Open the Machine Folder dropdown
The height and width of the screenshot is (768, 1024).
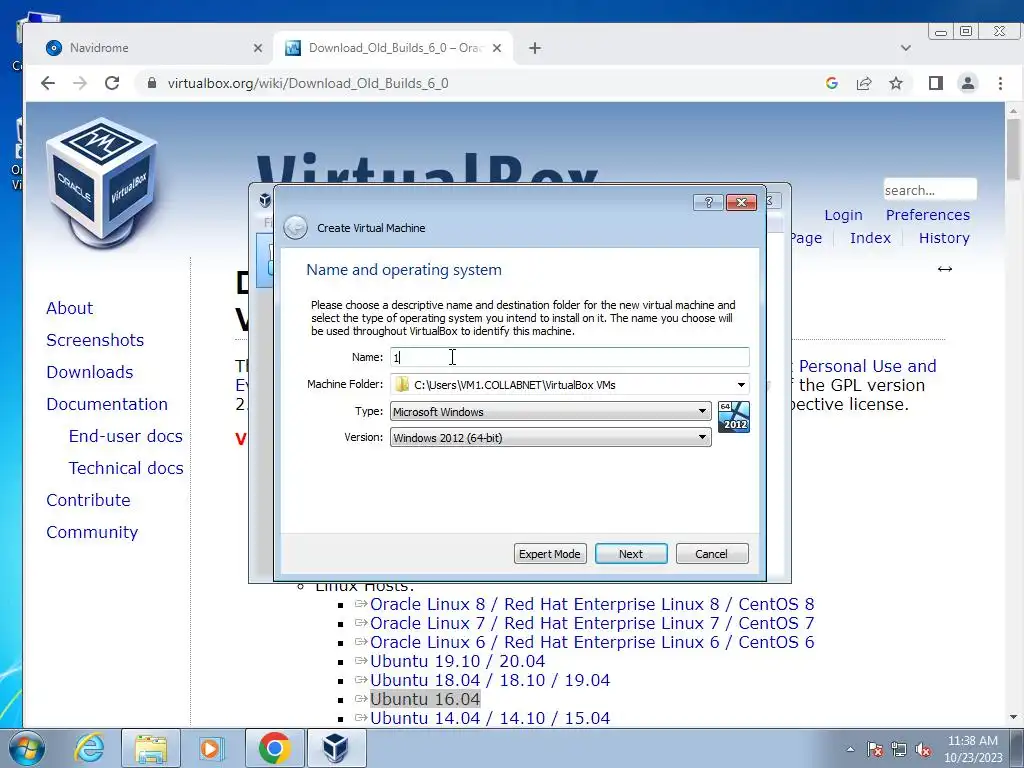click(x=741, y=385)
